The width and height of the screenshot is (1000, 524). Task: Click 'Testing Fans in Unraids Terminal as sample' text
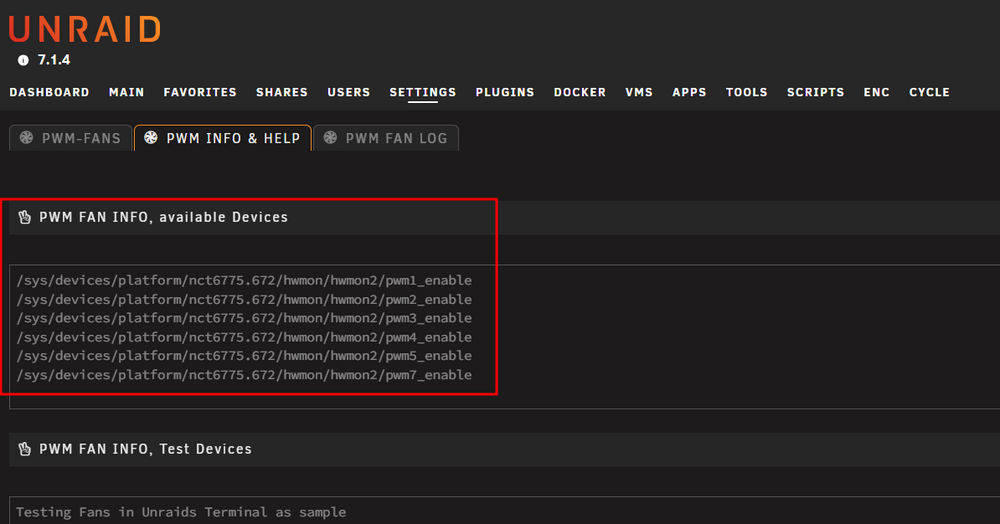[181, 512]
